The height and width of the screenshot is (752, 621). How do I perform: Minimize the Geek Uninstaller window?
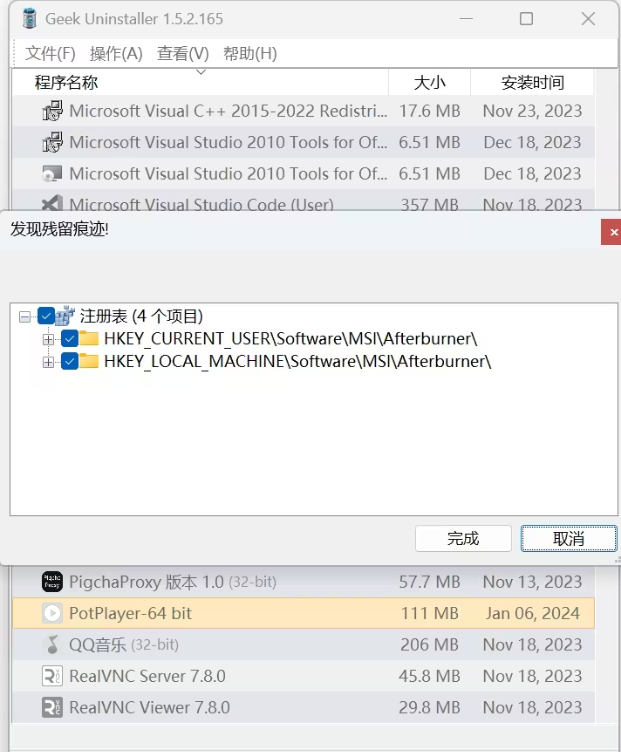point(466,19)
